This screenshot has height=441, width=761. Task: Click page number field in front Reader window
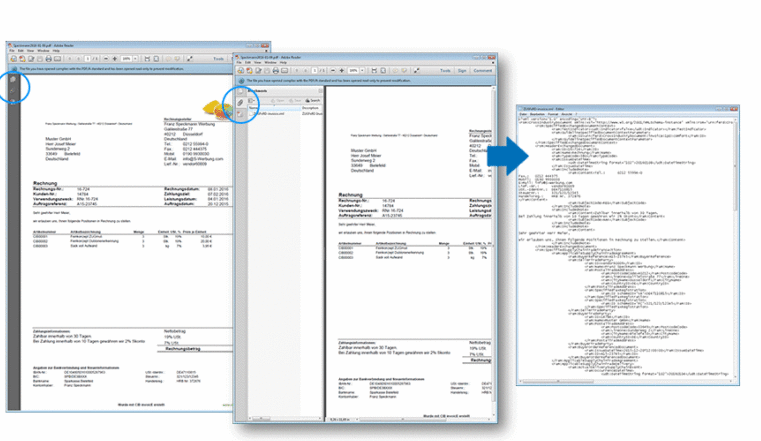click(x=314, y=70)
